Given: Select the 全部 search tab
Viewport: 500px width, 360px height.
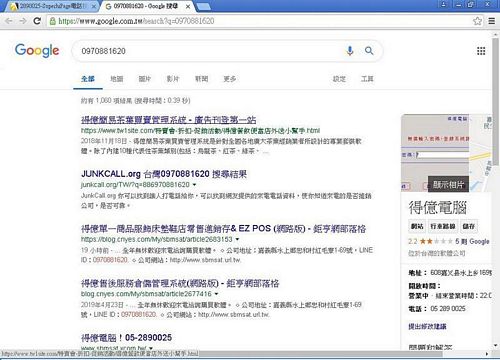Looking at the screenshot, I should point(88,79).
